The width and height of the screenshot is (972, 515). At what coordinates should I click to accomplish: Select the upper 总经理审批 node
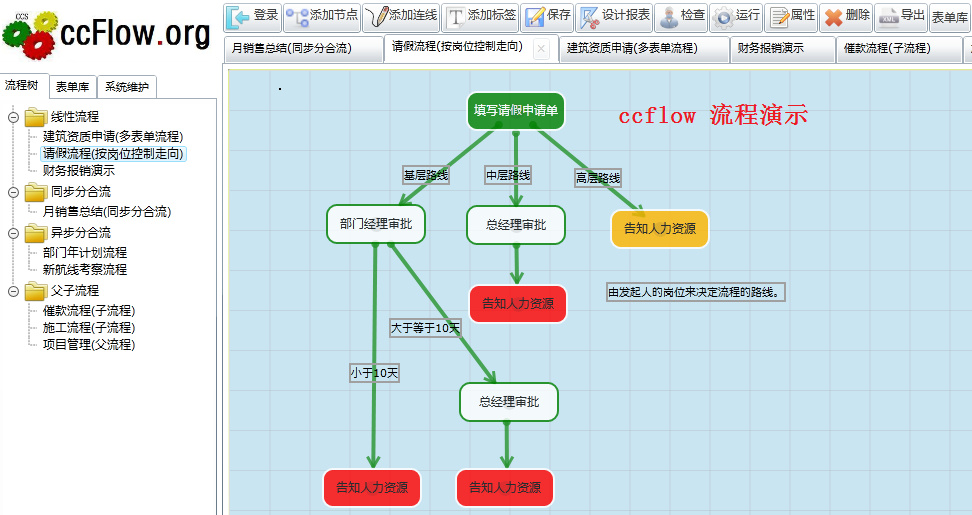click(516, 225)
